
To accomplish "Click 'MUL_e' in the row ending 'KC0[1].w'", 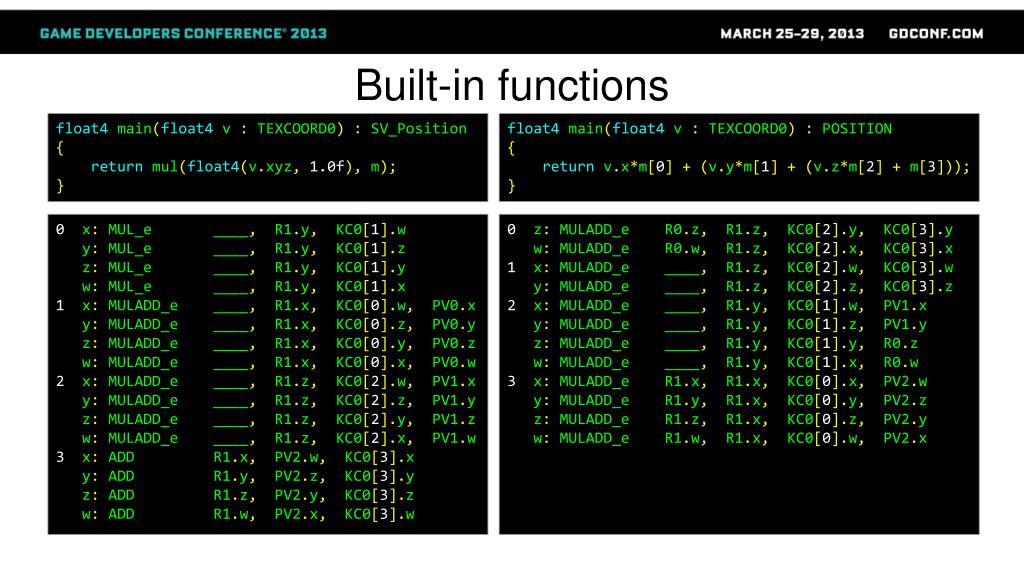I will 129,230.
